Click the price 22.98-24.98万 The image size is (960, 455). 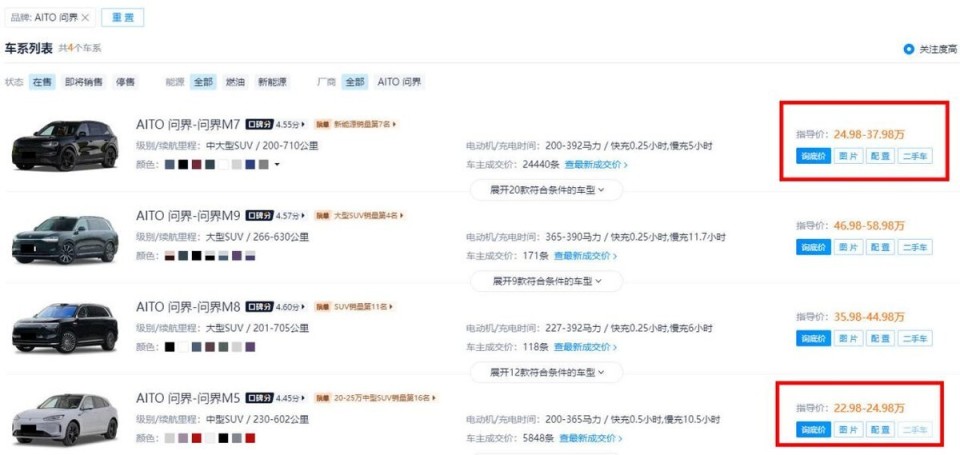[869, 408]
